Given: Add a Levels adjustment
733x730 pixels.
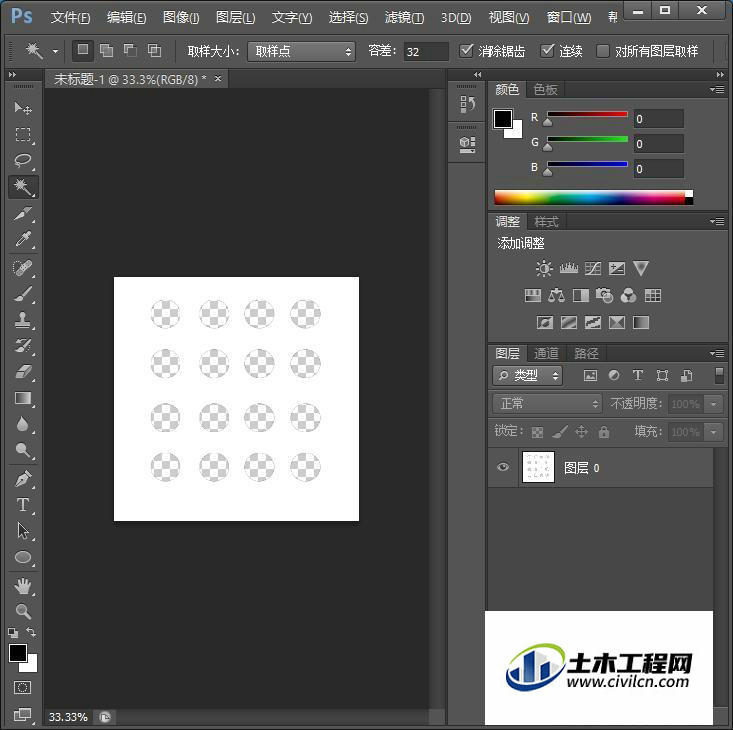Looking at the screenshot, I should tap(568, 268).
